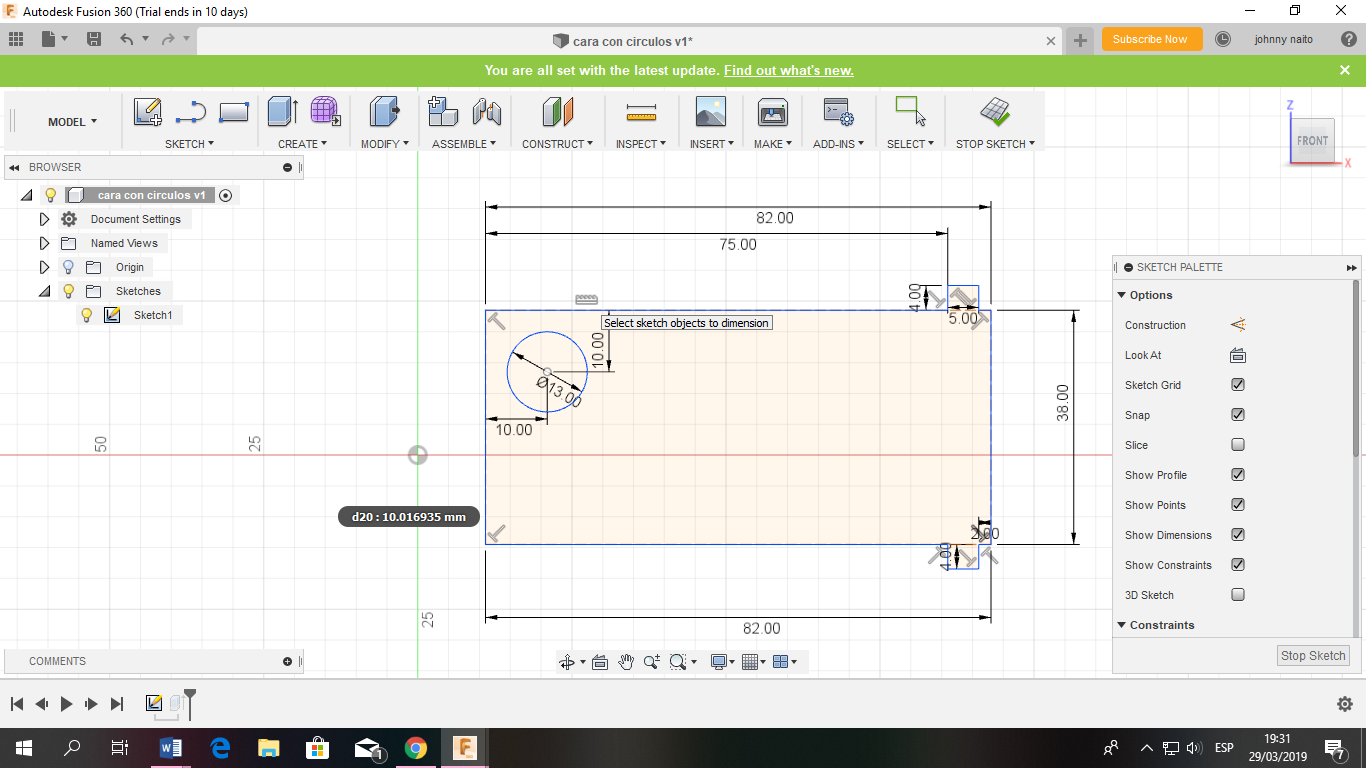Viewport: 1366px width, 768px height.
Task: Toggle the Show Dimensions checkbox
Action: coord(1238,535)
